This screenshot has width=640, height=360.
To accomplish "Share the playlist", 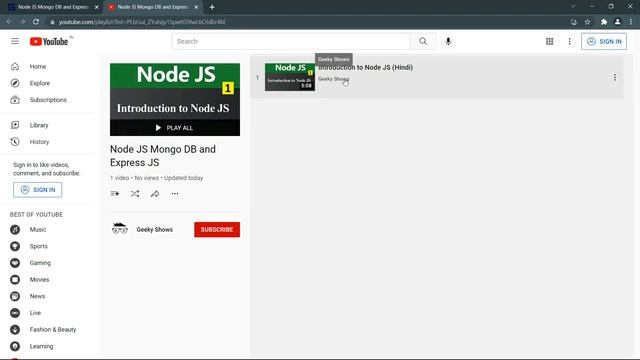I will point(155,193).
